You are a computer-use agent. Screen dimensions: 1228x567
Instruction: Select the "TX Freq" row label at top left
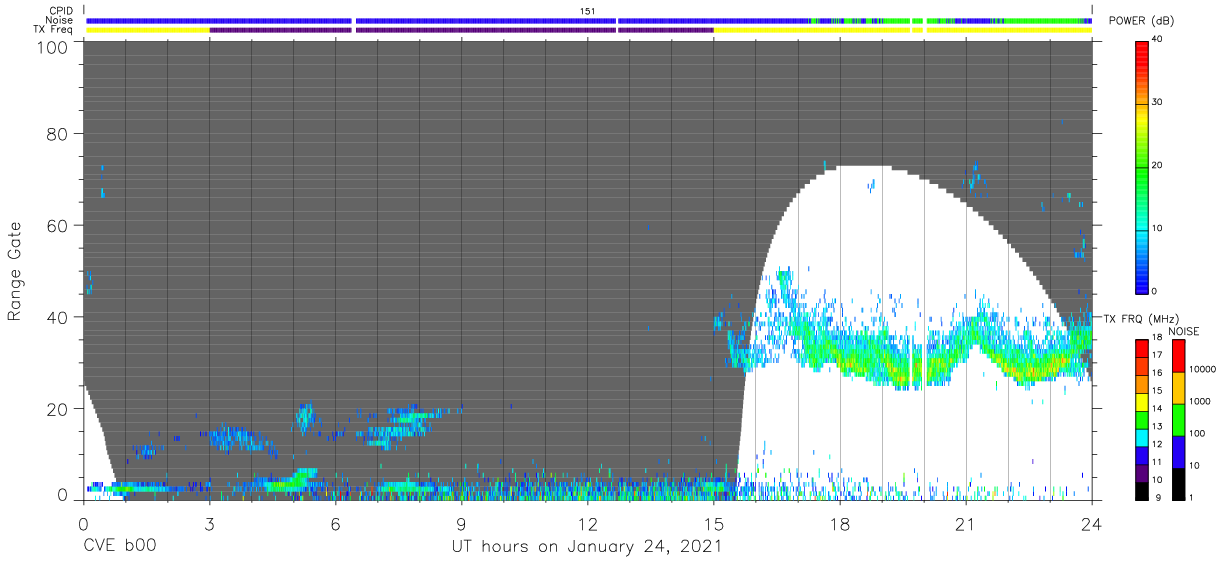coord(56,29)
